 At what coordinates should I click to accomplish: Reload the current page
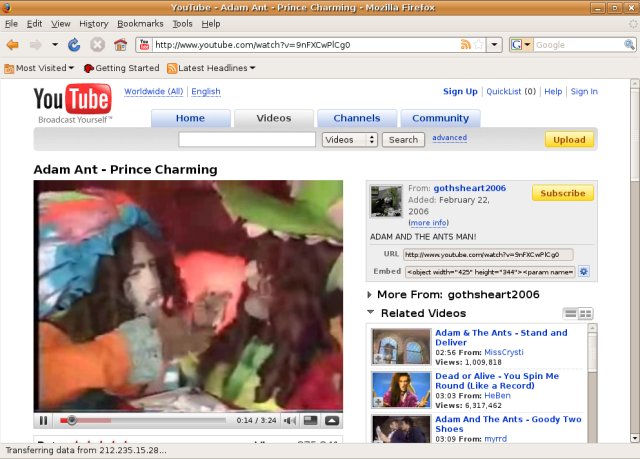[x=74, y=45]
